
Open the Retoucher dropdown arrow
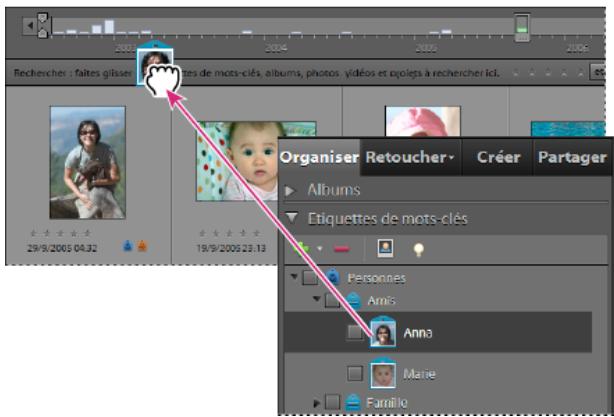click(x=451, y=157)
